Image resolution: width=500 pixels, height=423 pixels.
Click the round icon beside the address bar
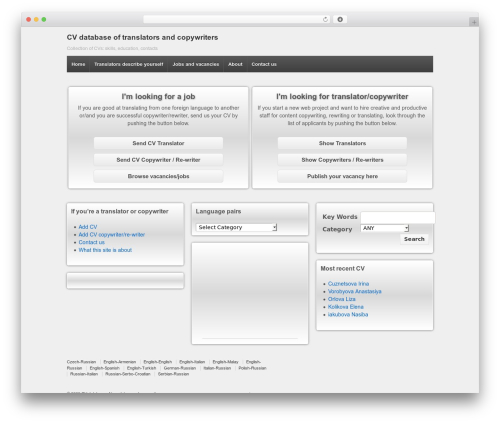(x=340, y=20)
